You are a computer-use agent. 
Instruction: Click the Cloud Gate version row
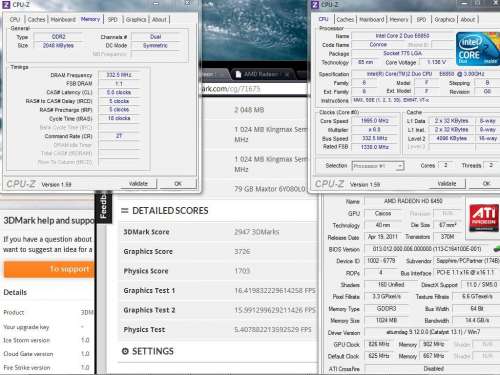coord(46,354)
